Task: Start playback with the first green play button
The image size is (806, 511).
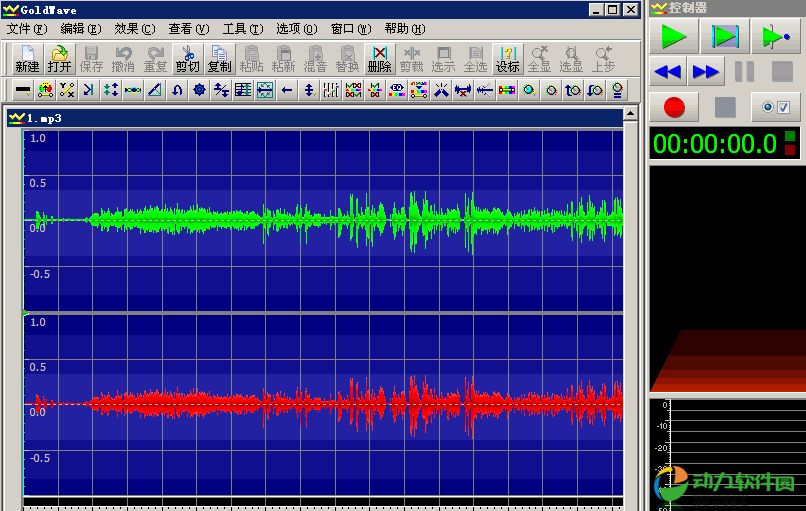Action: coord(674,38)
